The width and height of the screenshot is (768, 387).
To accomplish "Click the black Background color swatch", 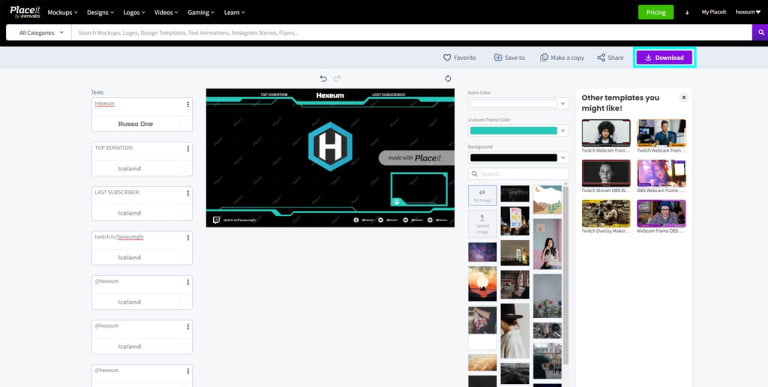I will click(x=513, y=158).
